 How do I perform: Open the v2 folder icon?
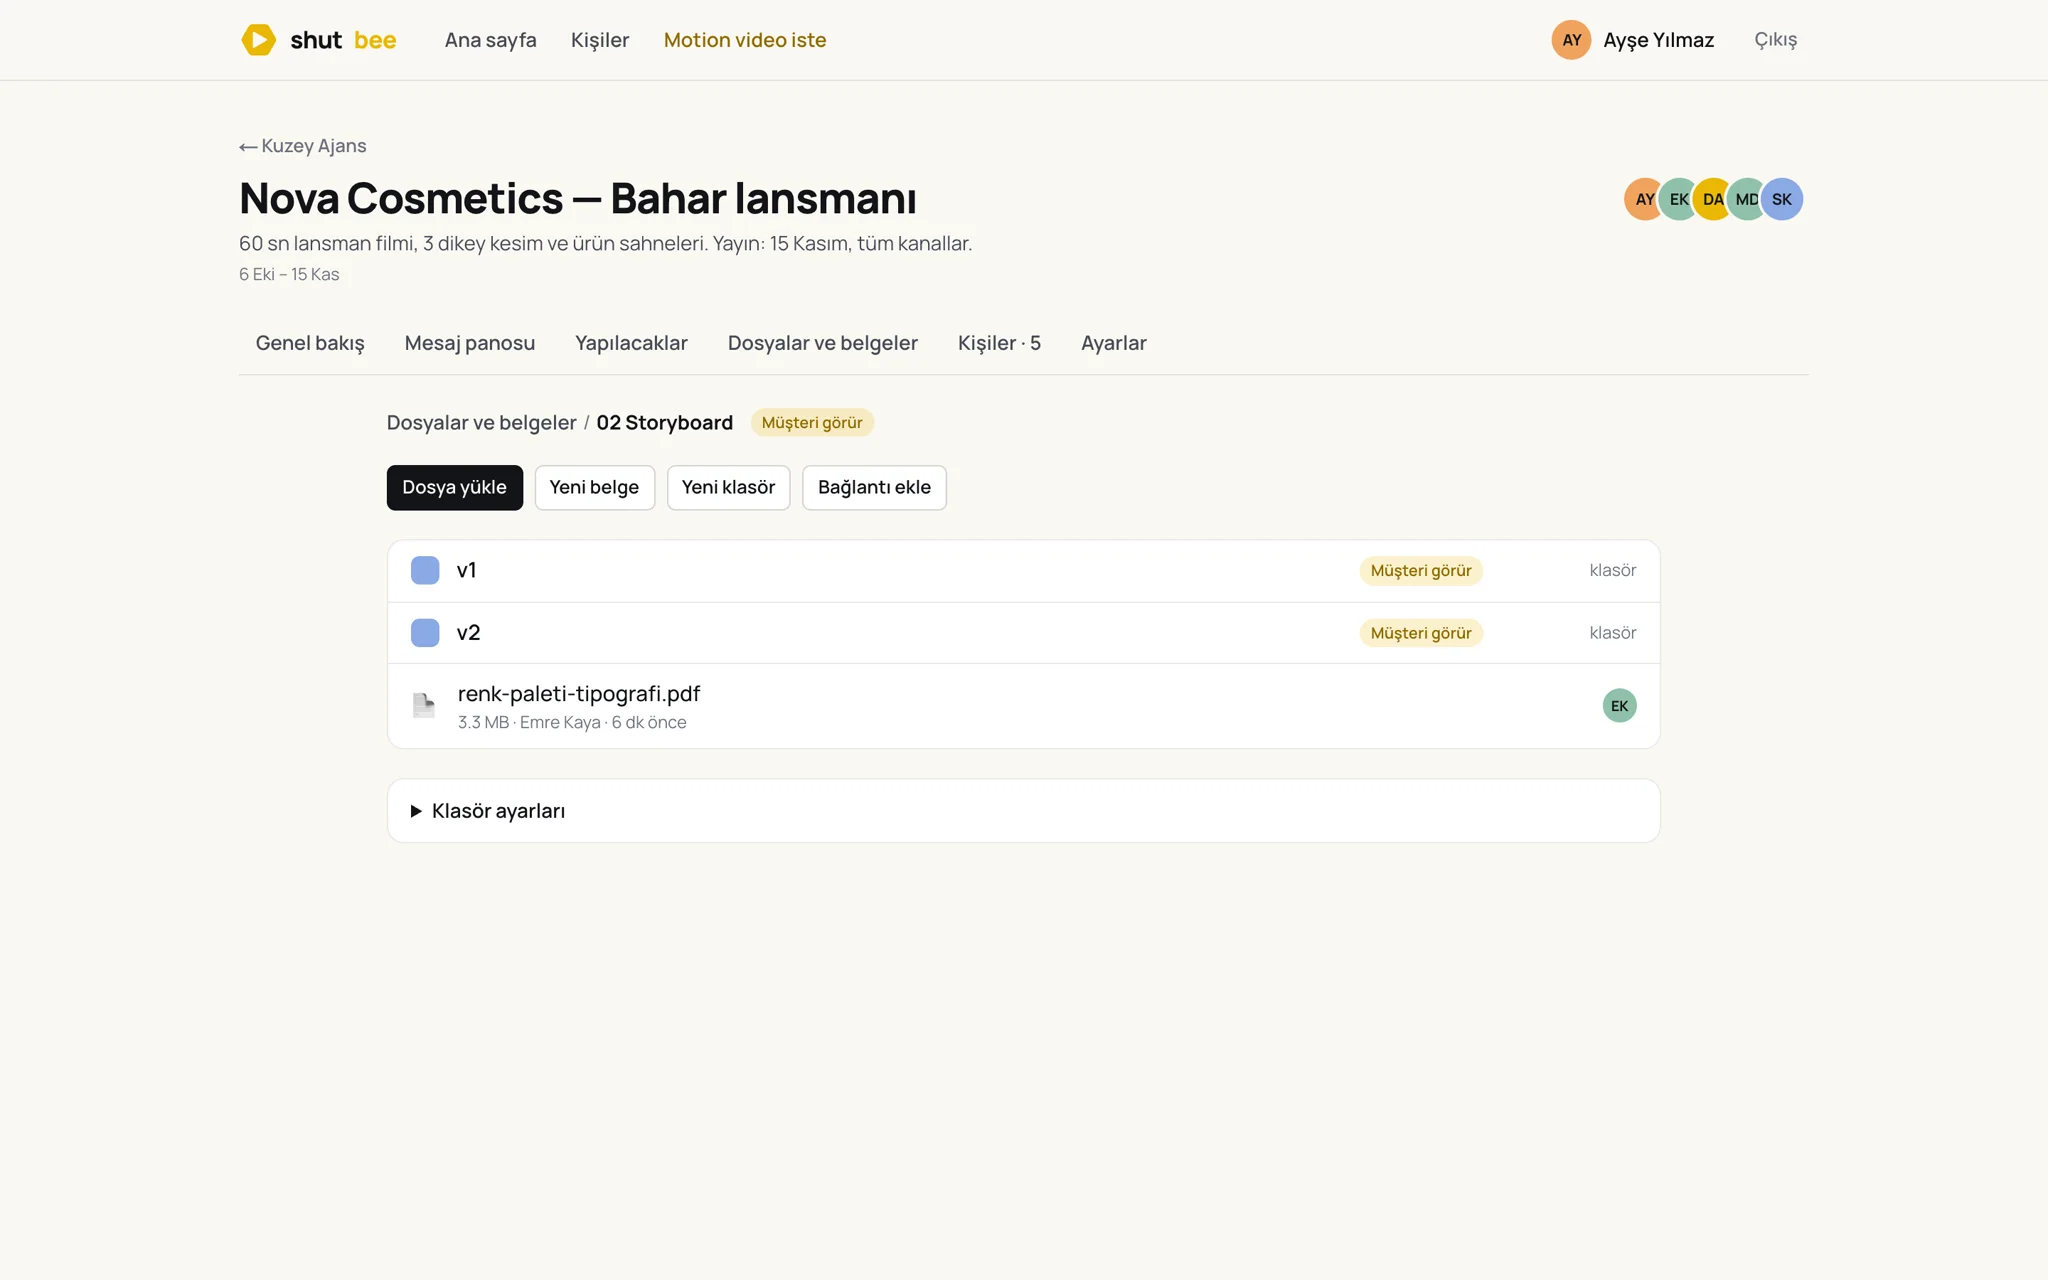pos(425,632)
